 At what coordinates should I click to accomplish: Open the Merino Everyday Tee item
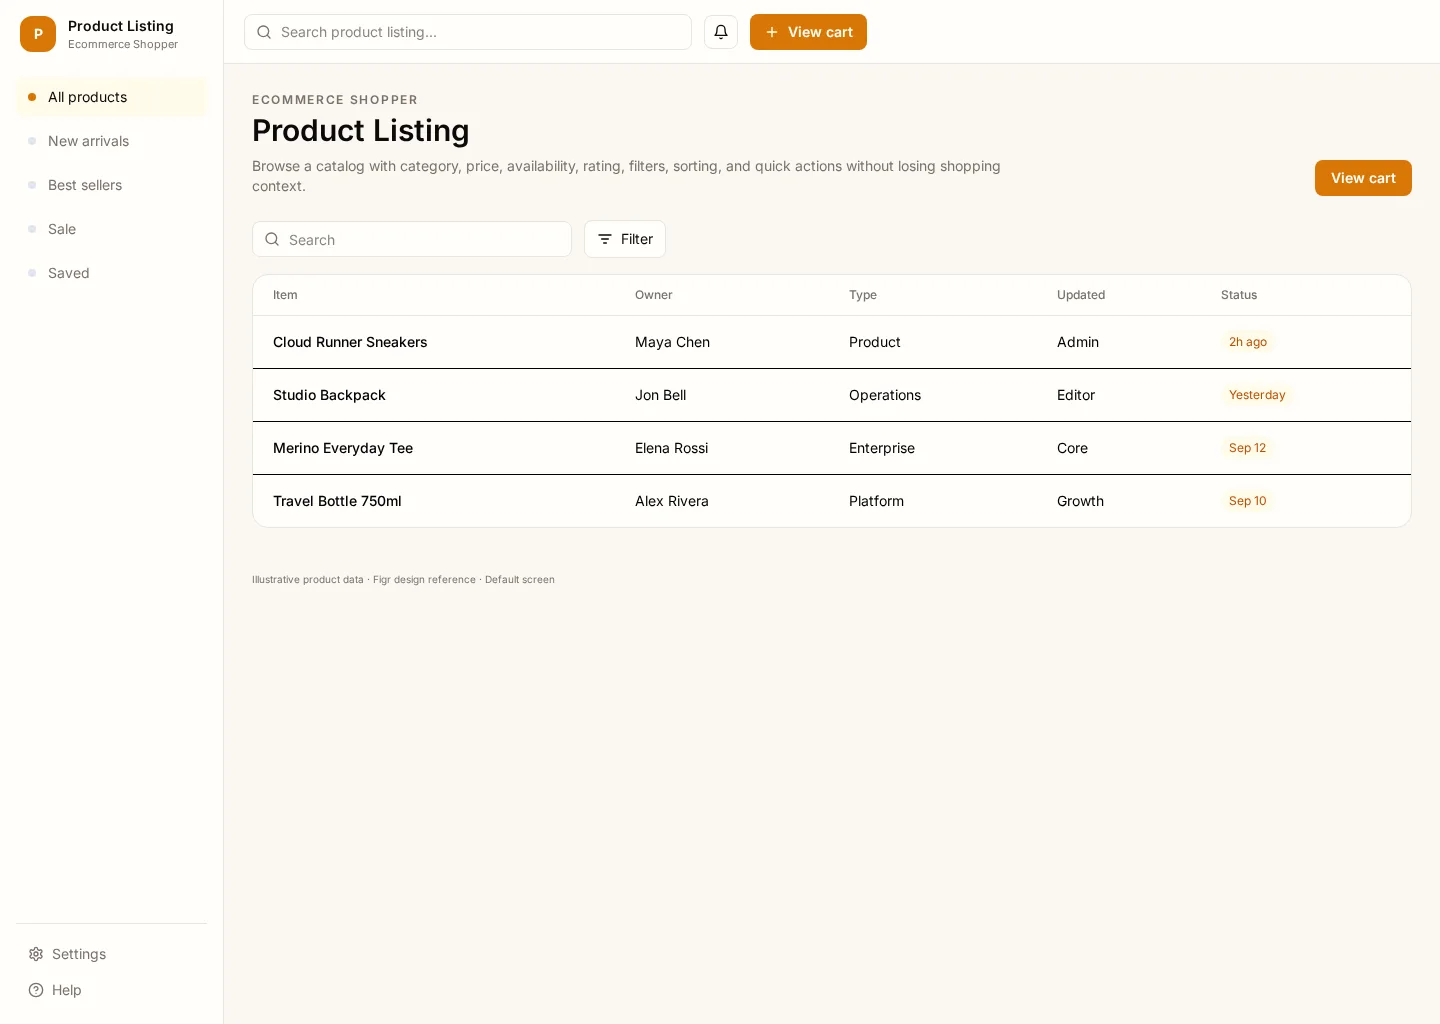tap(343, 448)
